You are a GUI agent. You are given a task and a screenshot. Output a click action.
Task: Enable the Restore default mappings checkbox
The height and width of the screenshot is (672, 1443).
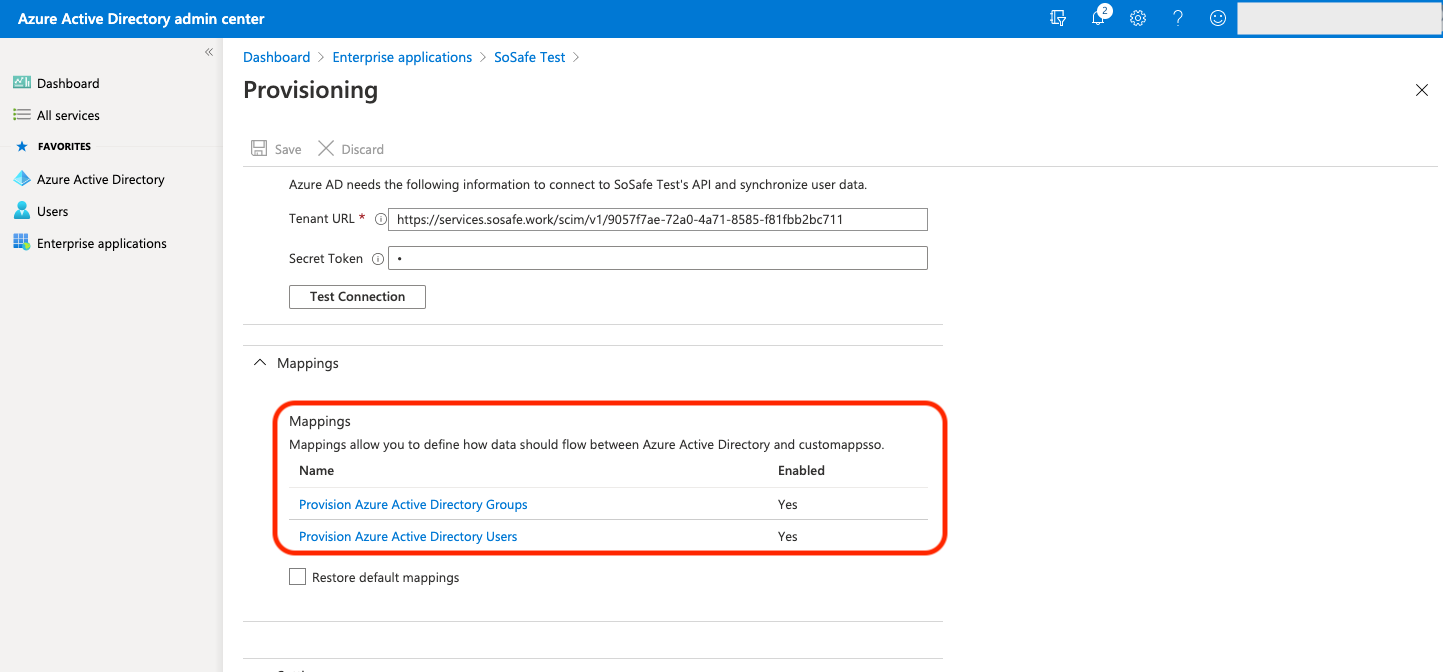(x=297, y=577)
